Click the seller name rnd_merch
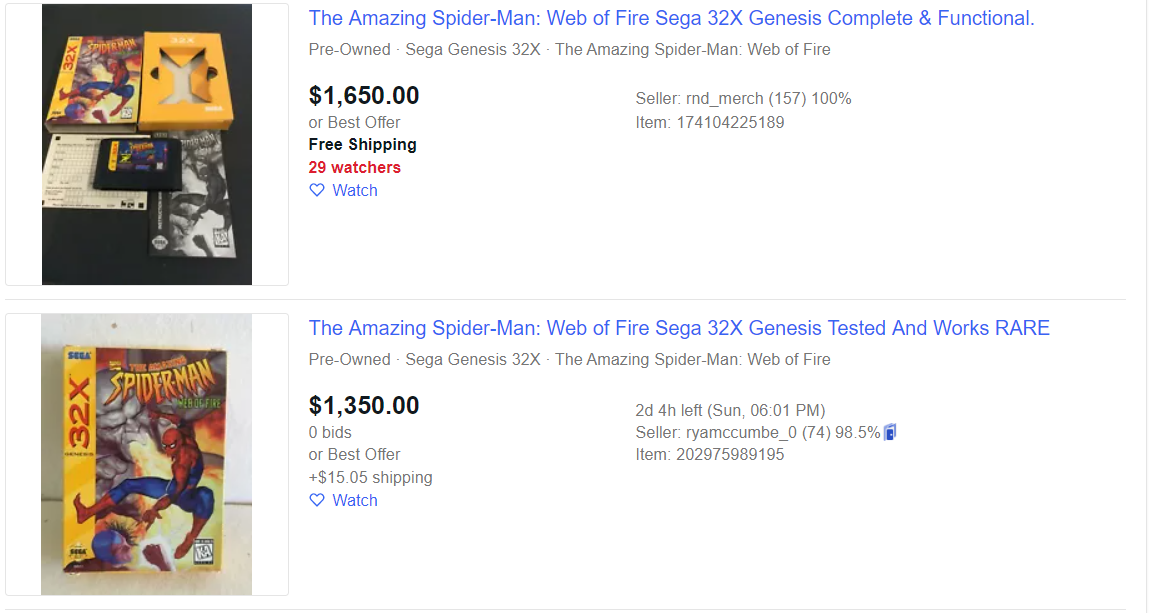This screenshot has width=1153, height=613. [725, 98]
